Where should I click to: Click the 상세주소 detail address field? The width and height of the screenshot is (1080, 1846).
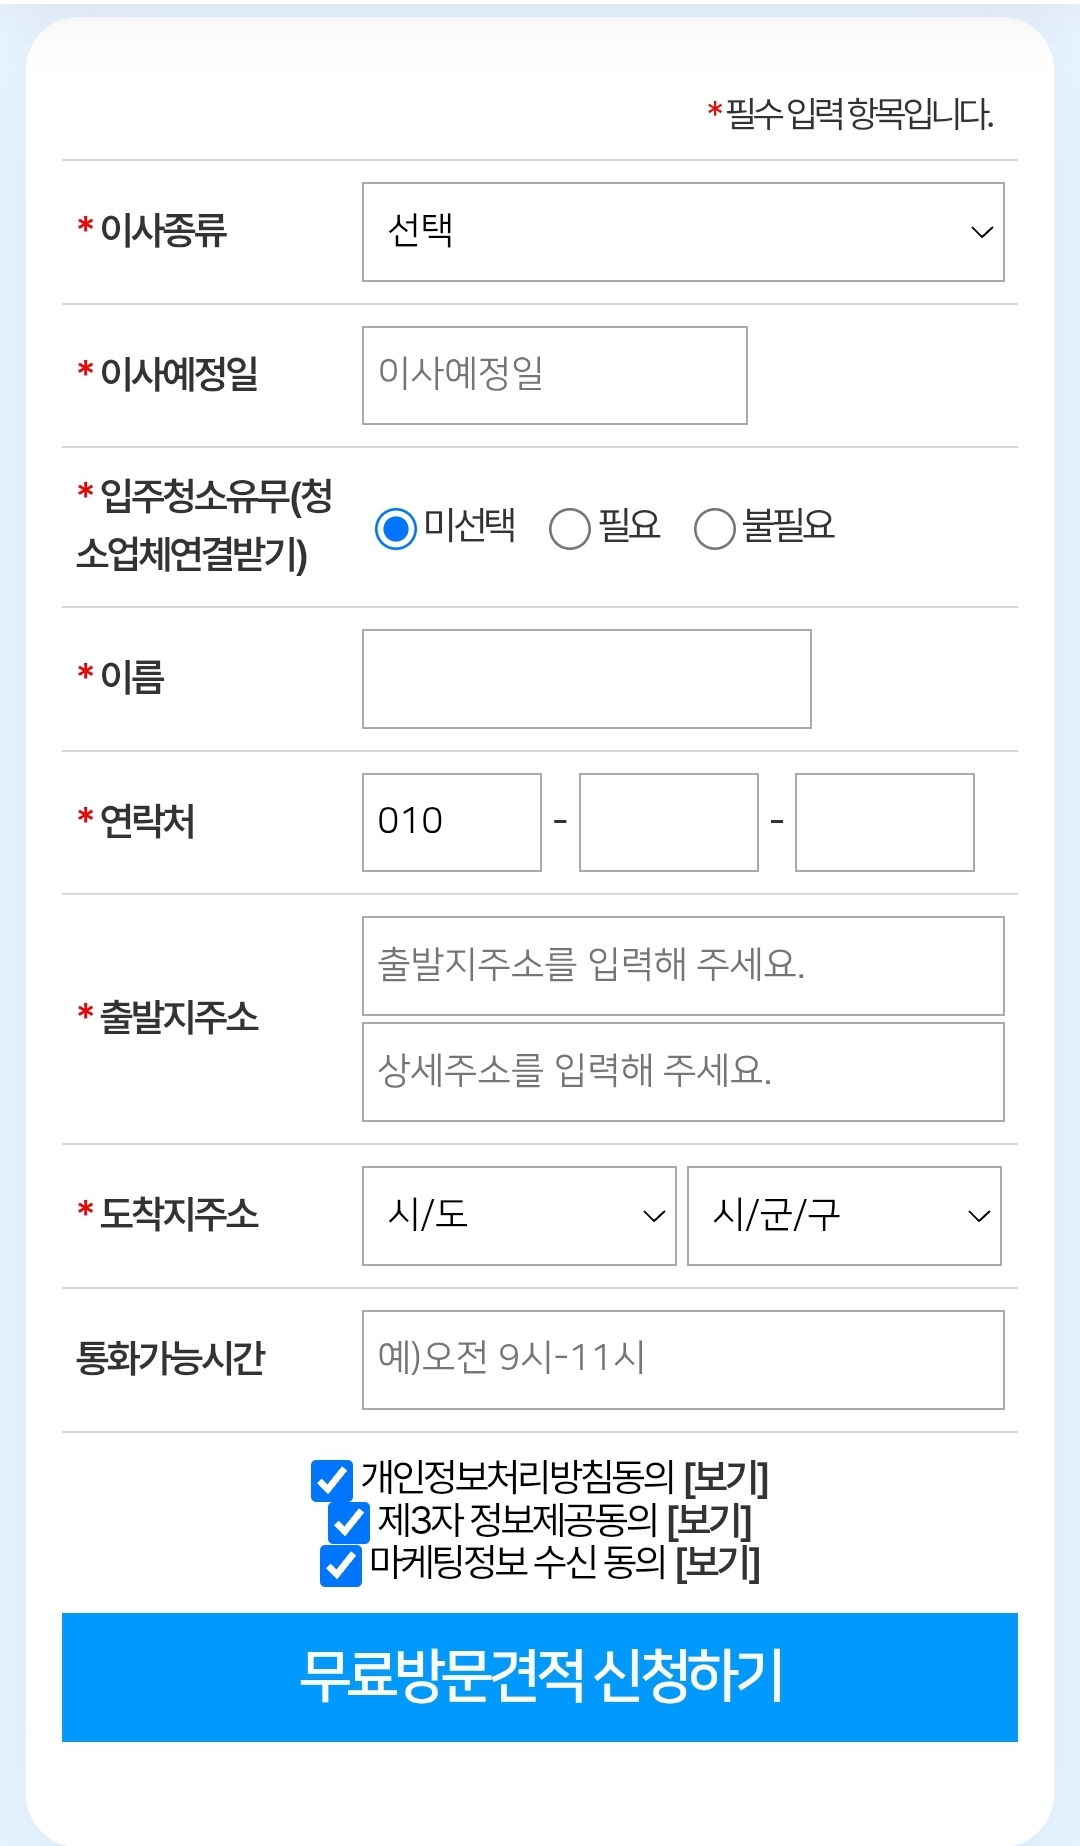683,1072
